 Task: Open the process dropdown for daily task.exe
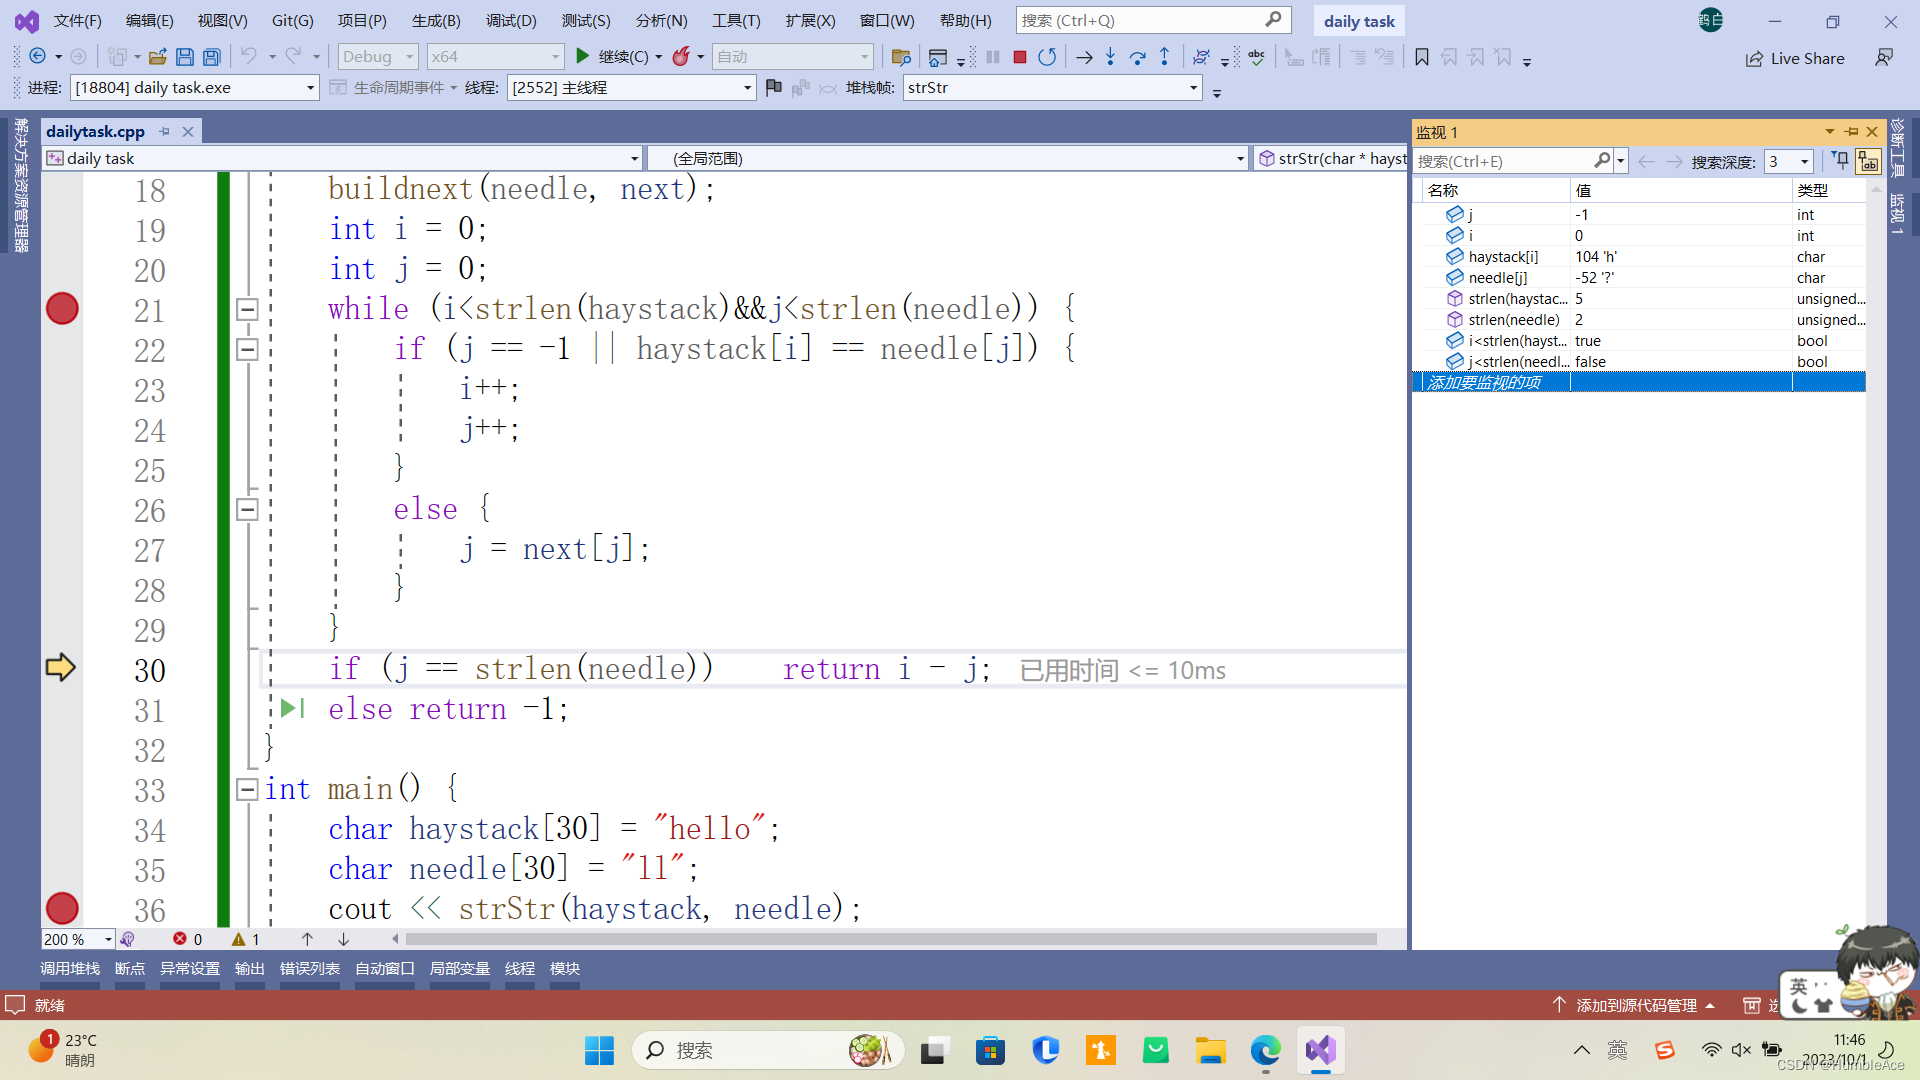pyautogui.click(x=310, y=88)
